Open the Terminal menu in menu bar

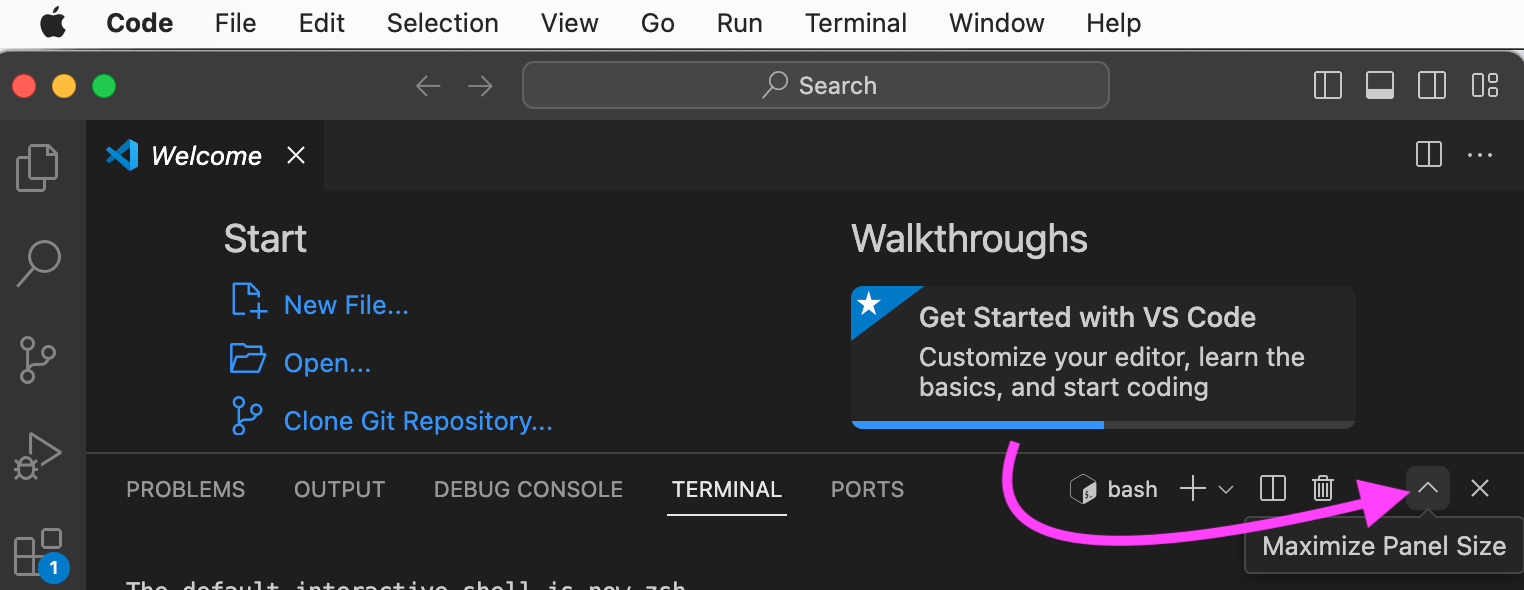(856, 23)
